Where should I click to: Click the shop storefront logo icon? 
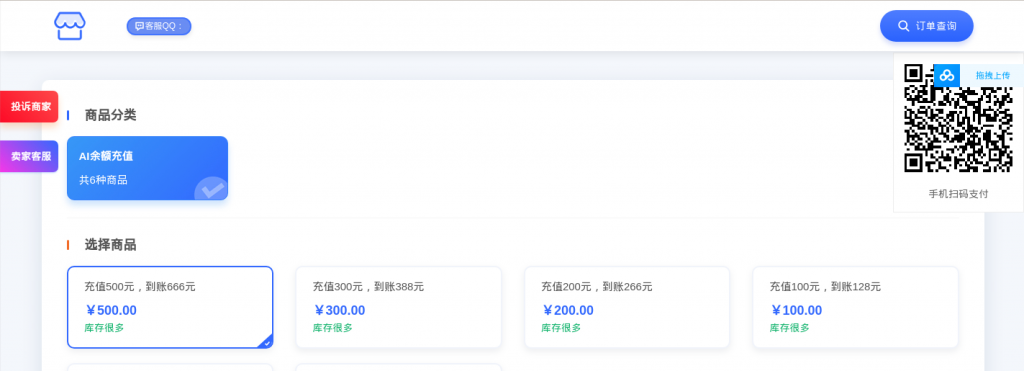pos(70,26)
